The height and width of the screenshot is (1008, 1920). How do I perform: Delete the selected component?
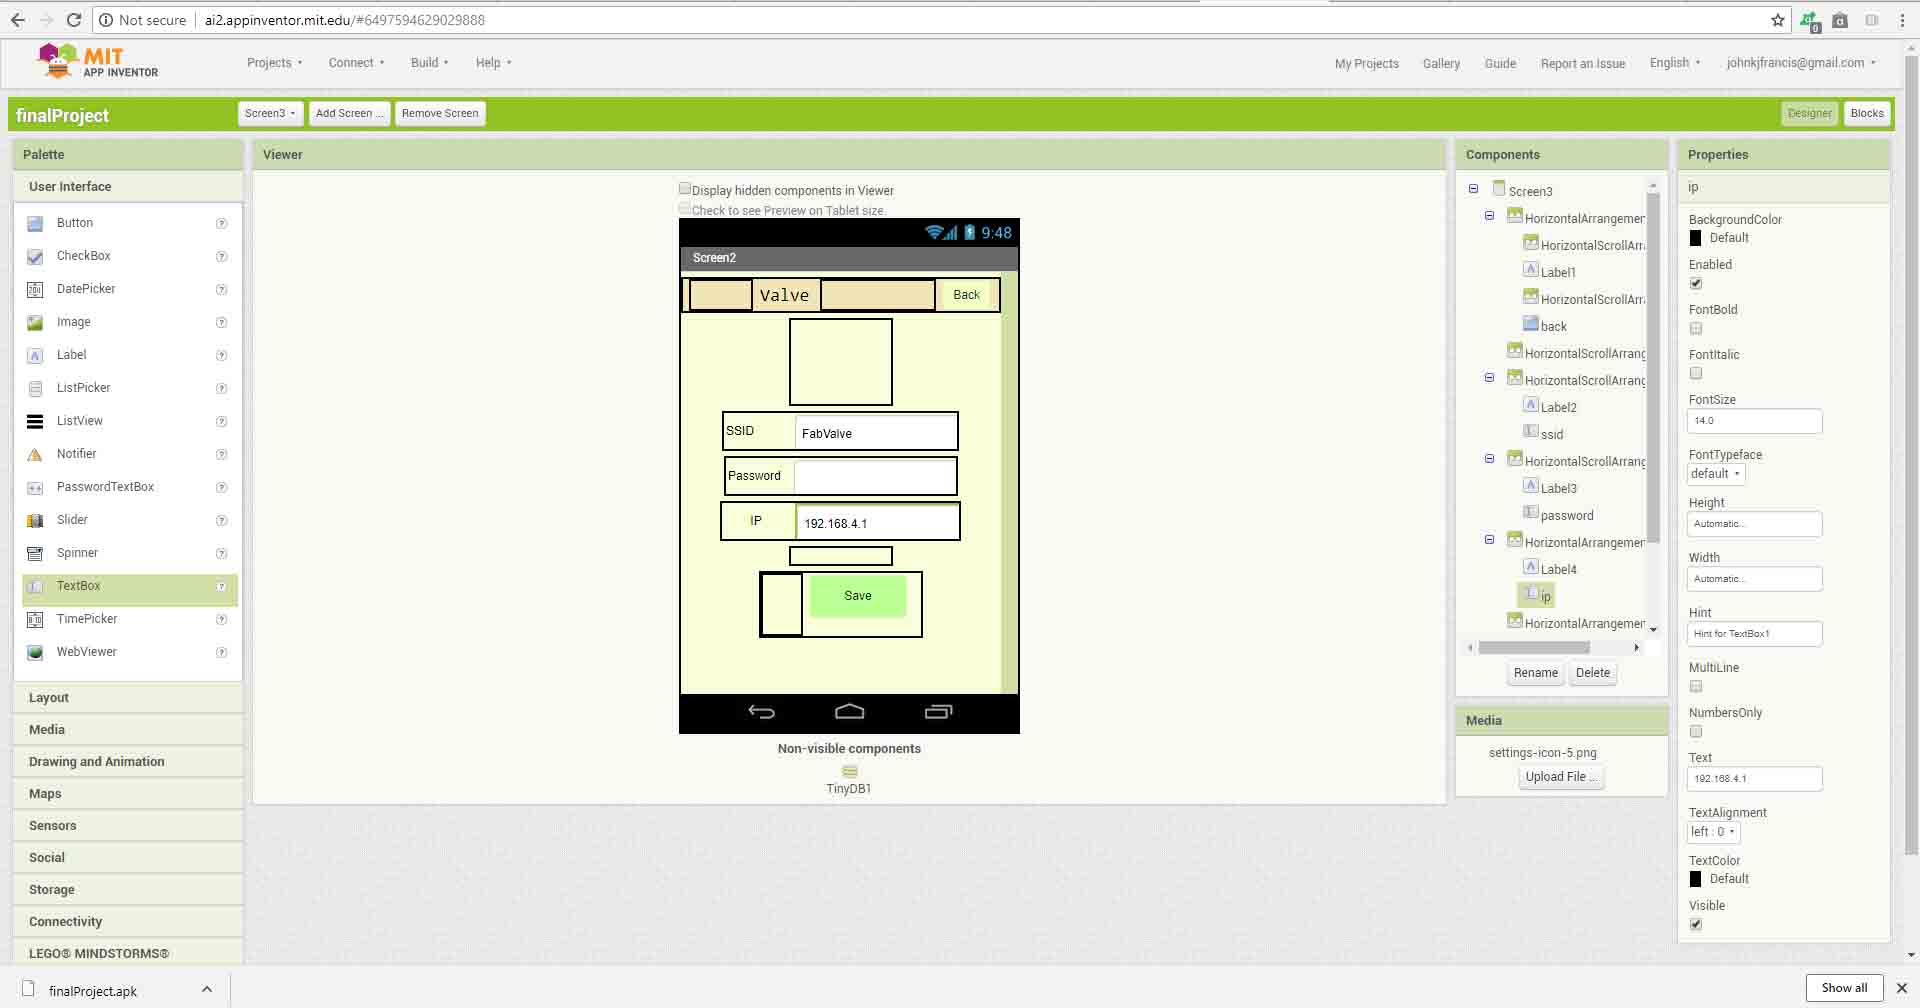[1593, 673]
